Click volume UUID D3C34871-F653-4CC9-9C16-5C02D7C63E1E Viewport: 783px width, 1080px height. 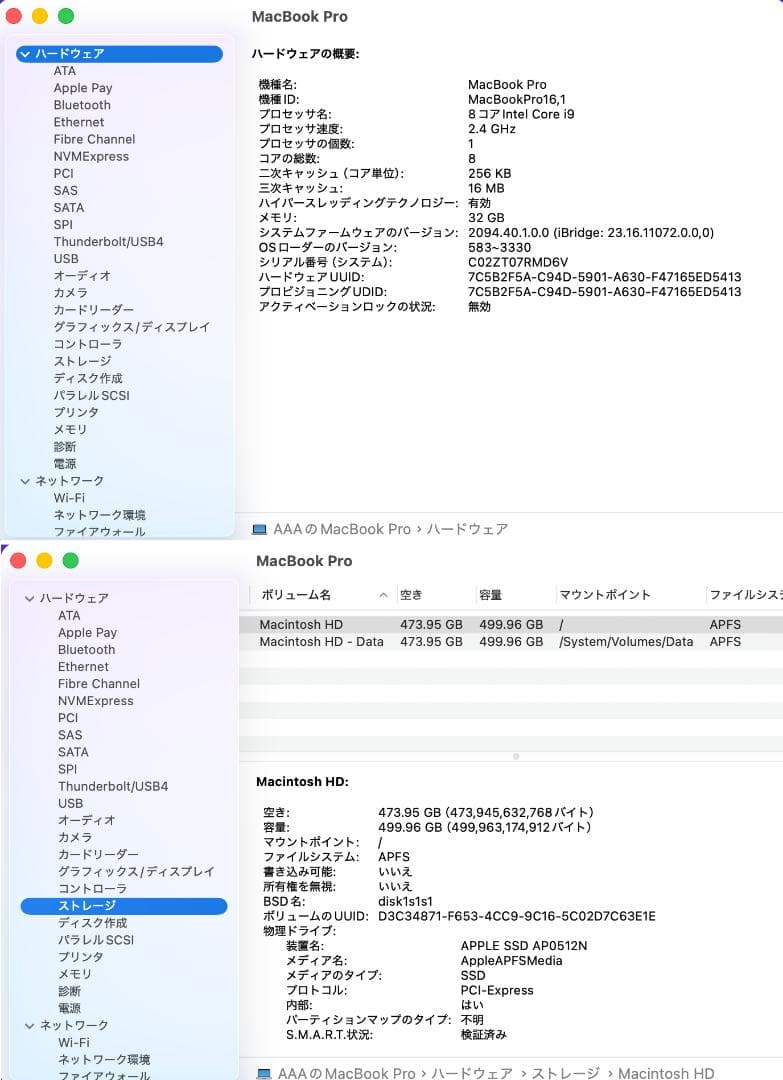coord(516,917)
